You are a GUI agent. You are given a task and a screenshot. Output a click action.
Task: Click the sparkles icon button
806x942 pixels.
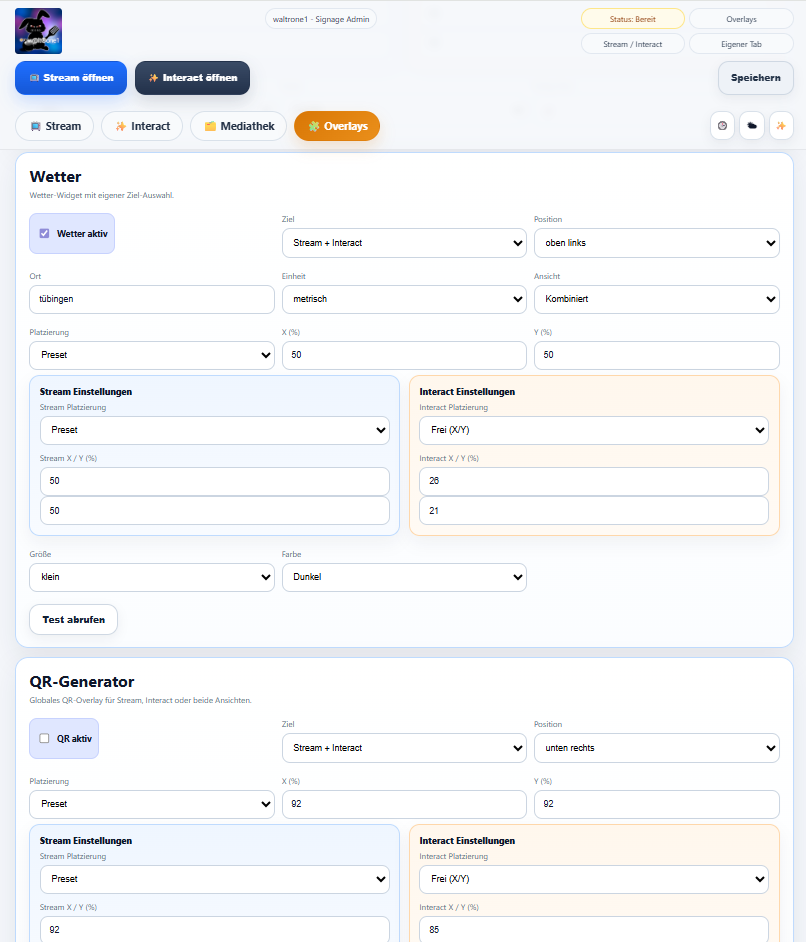[x=780, y=126]
